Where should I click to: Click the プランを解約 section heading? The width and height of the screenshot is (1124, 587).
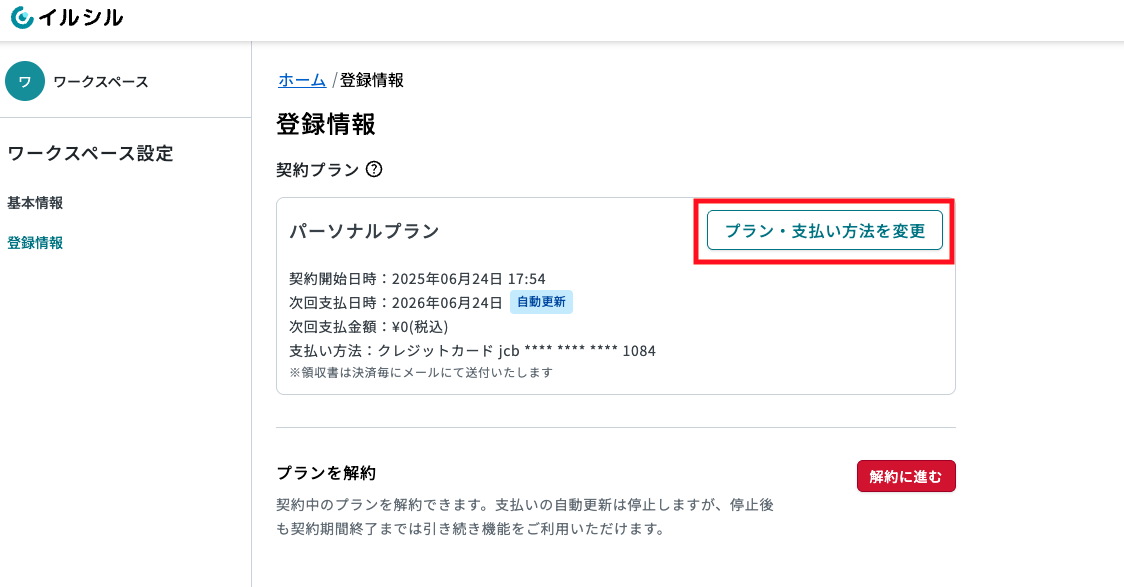click(x=326, y=473)
